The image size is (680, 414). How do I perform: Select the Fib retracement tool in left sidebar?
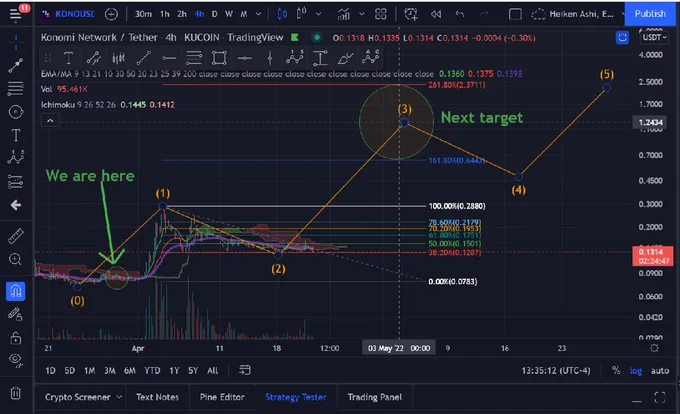[x=16, y=89]
